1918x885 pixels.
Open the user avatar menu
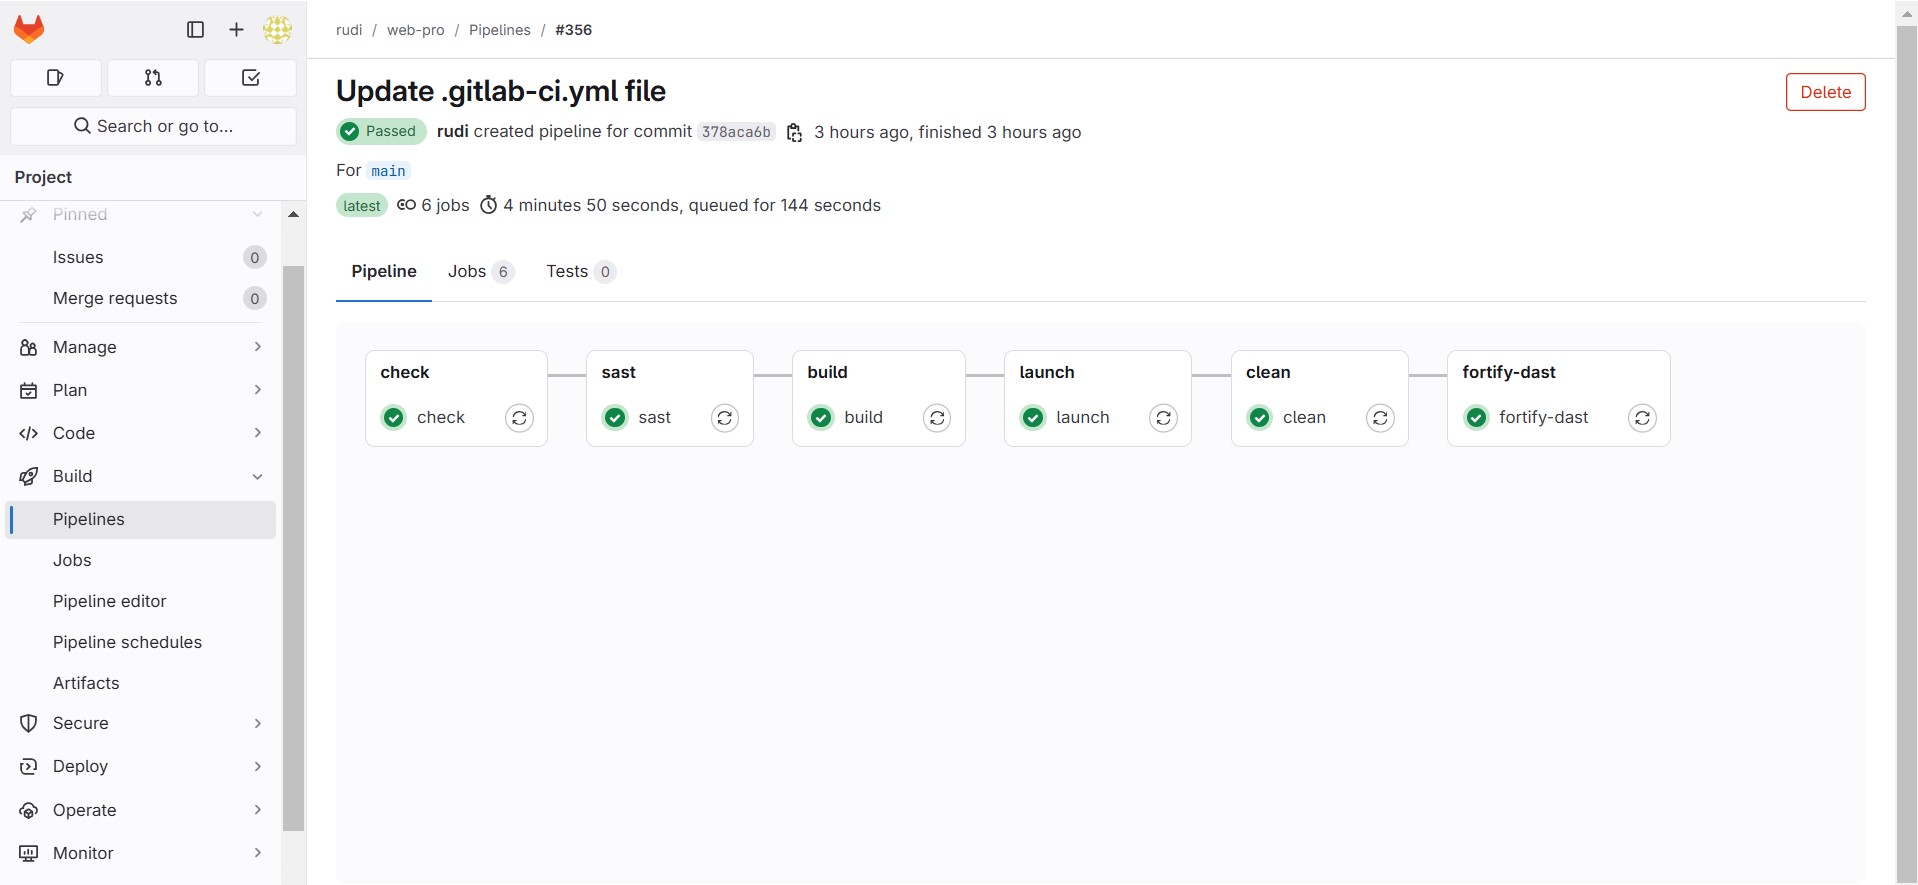(x=277, y=30)
